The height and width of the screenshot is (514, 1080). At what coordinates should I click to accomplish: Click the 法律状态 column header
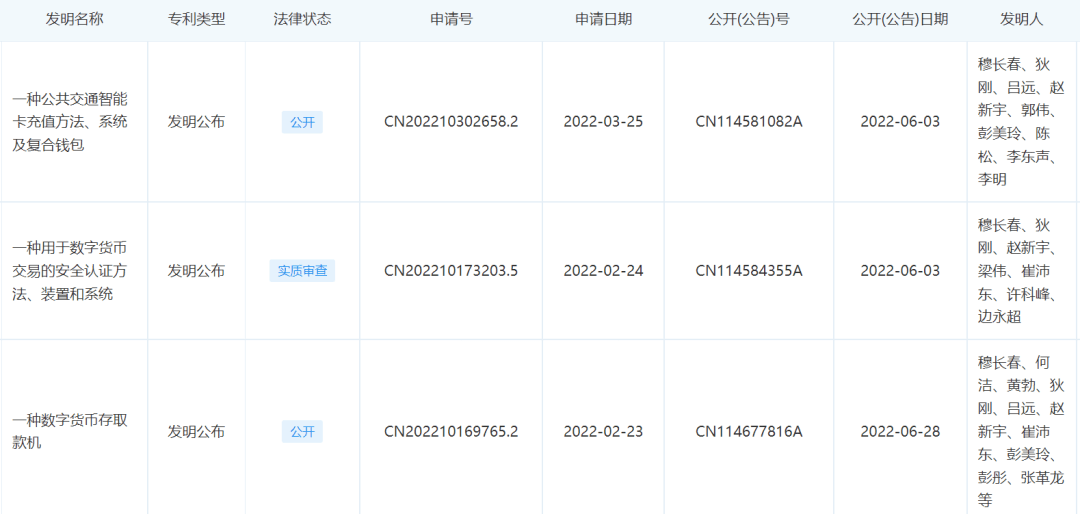pyautogui.click(x=302, y=19)
